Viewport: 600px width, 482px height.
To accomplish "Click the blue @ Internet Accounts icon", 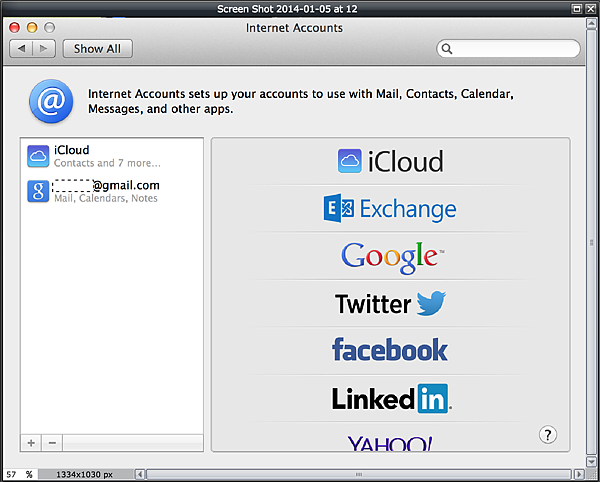I will tap(51, 101).
